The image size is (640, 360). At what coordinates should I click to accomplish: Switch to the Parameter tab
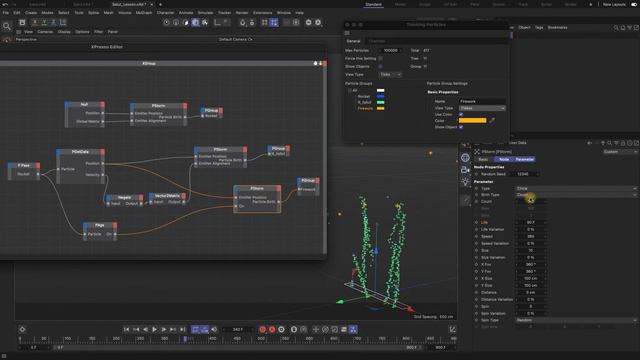524,159
